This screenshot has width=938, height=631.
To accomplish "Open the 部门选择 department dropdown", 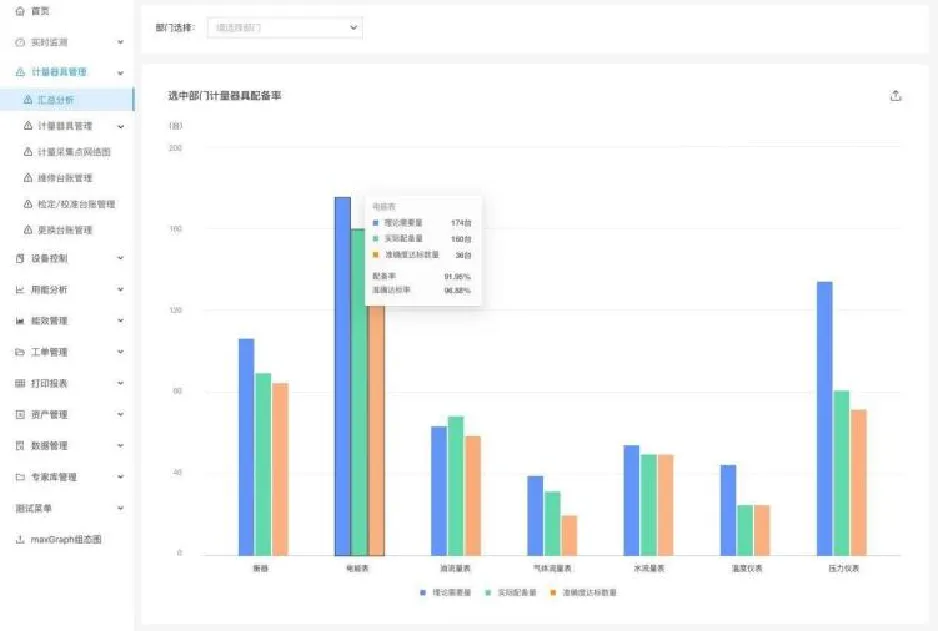I will click(x=284, y=28).
